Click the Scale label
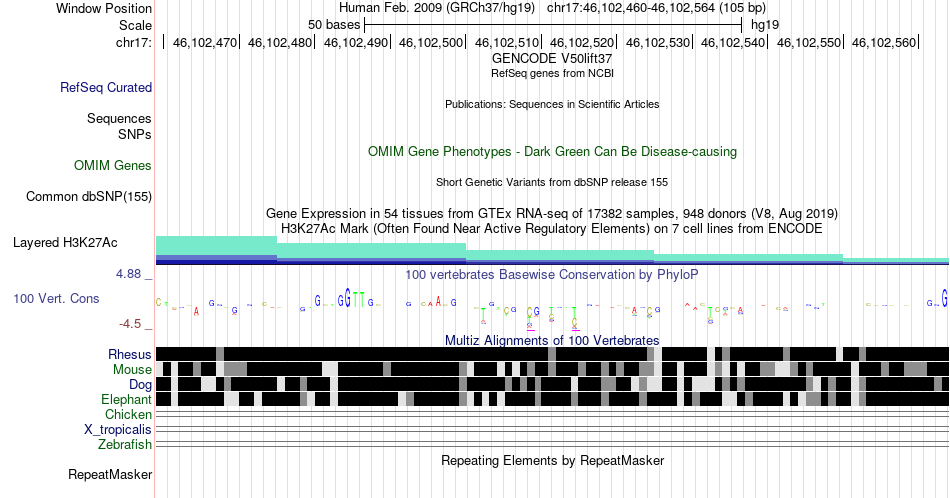The image size is (950, 498). (x=135, y=25)
